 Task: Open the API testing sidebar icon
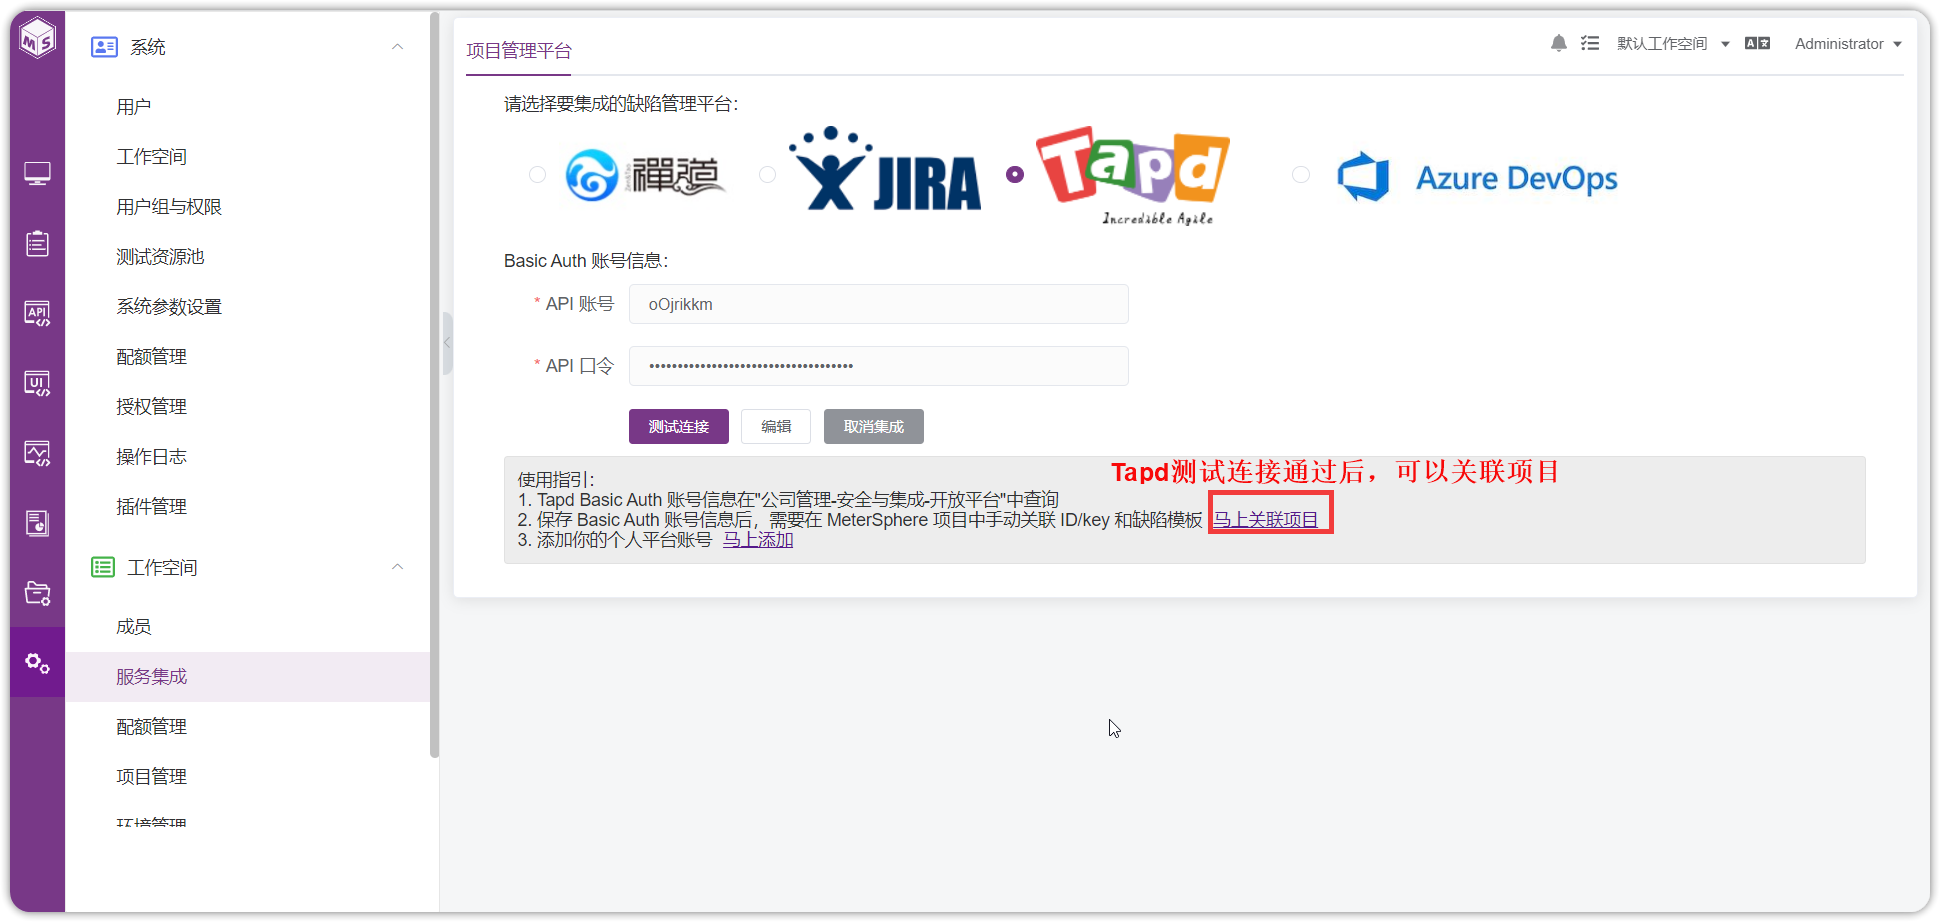(x=37, y=314)
